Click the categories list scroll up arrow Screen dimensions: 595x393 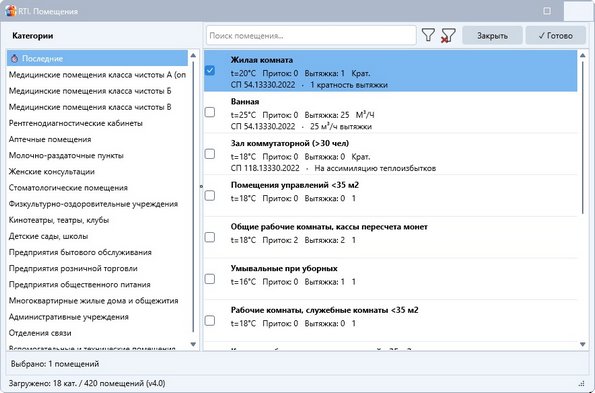[193, 55]
